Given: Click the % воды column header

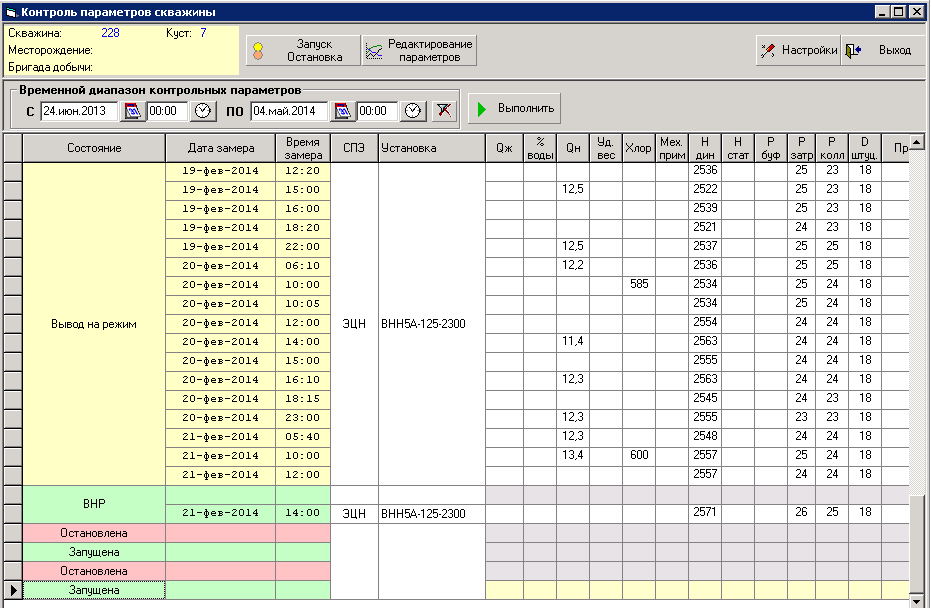Looking at the screenshot, I should [540, 148].
